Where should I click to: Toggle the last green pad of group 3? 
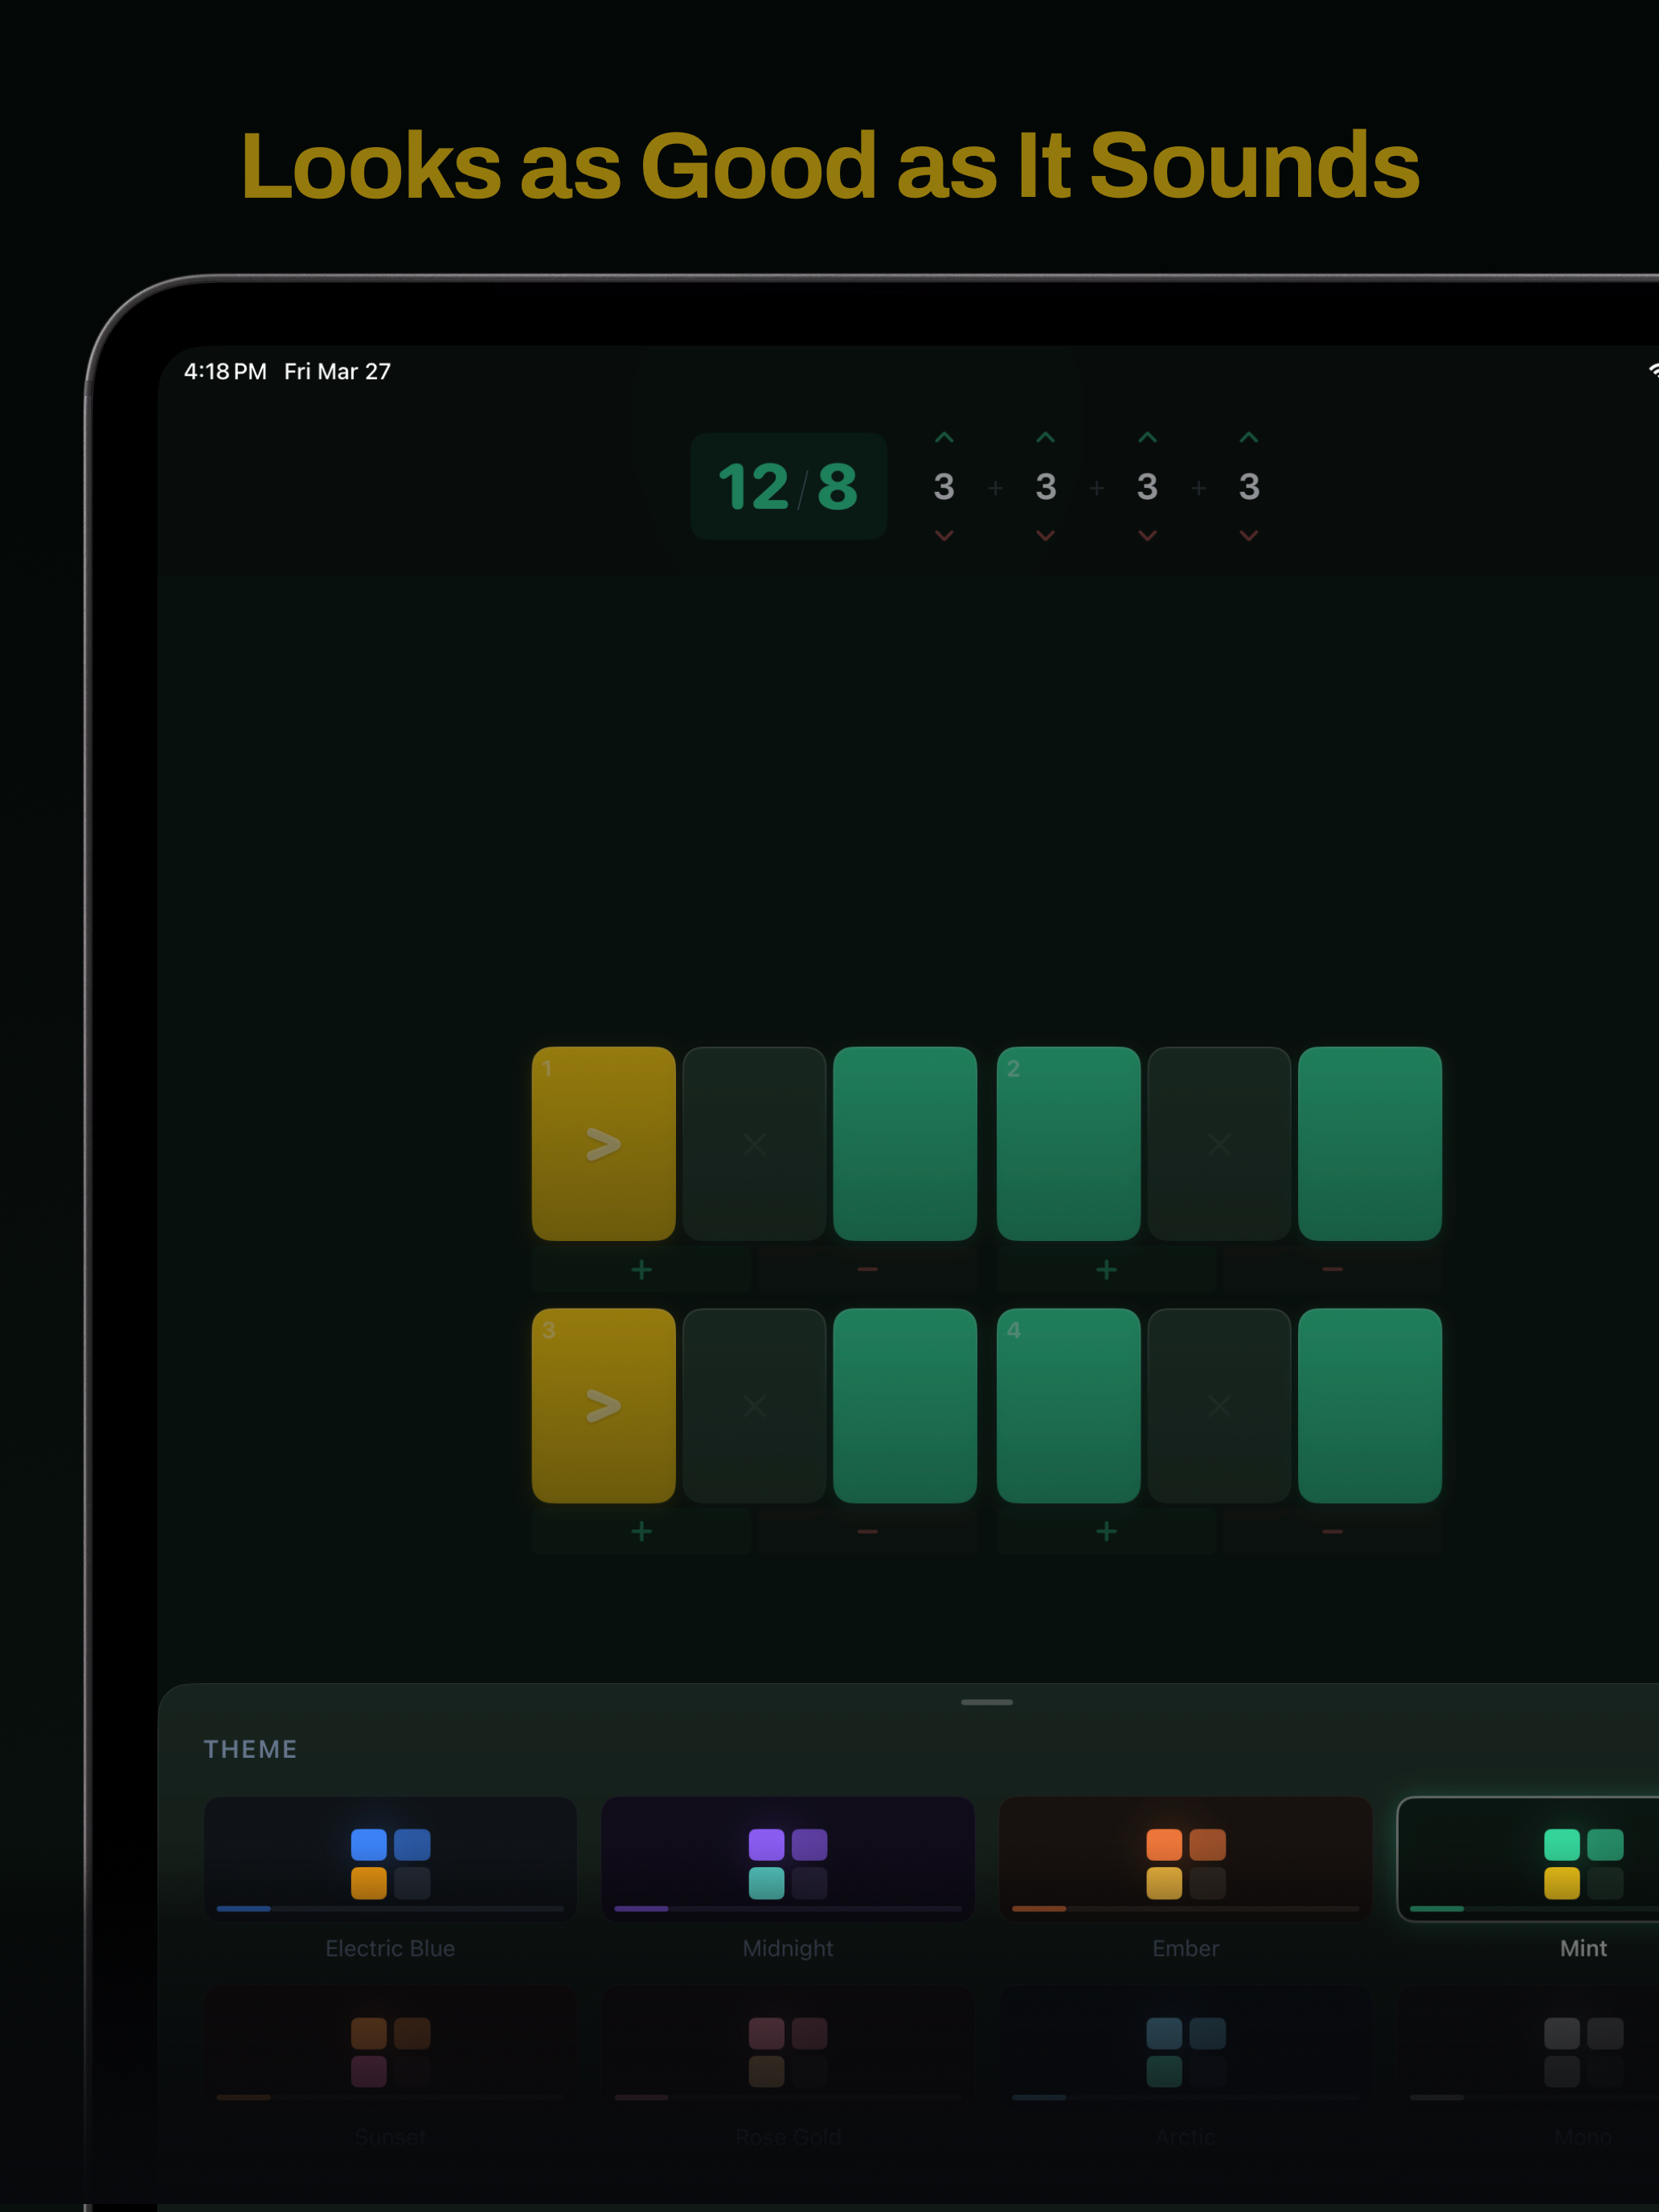[904, 1405]
